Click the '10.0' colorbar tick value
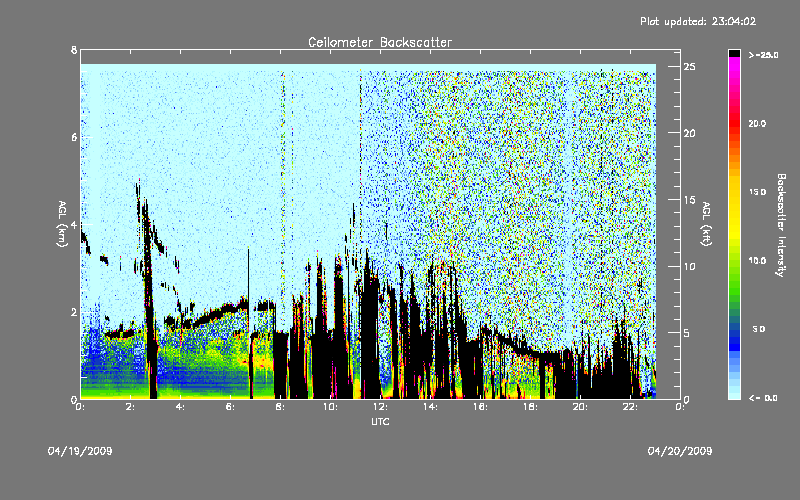The width and height of the screenshot is (800, 500). (x=757, y=261)
